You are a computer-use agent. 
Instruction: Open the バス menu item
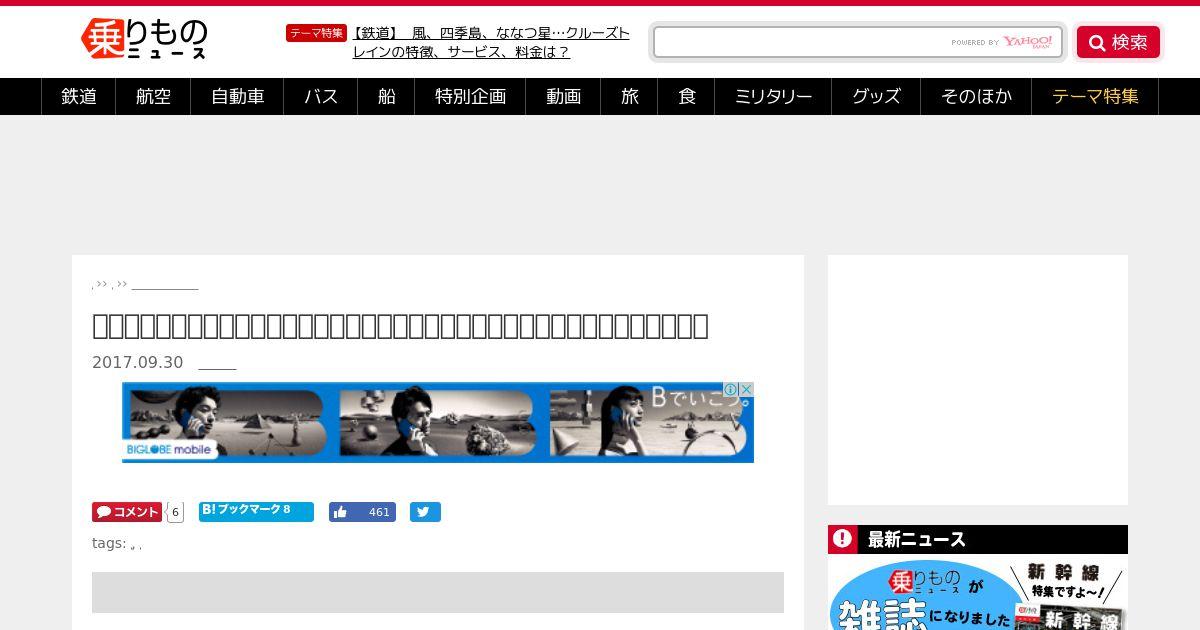click(321, 97)
